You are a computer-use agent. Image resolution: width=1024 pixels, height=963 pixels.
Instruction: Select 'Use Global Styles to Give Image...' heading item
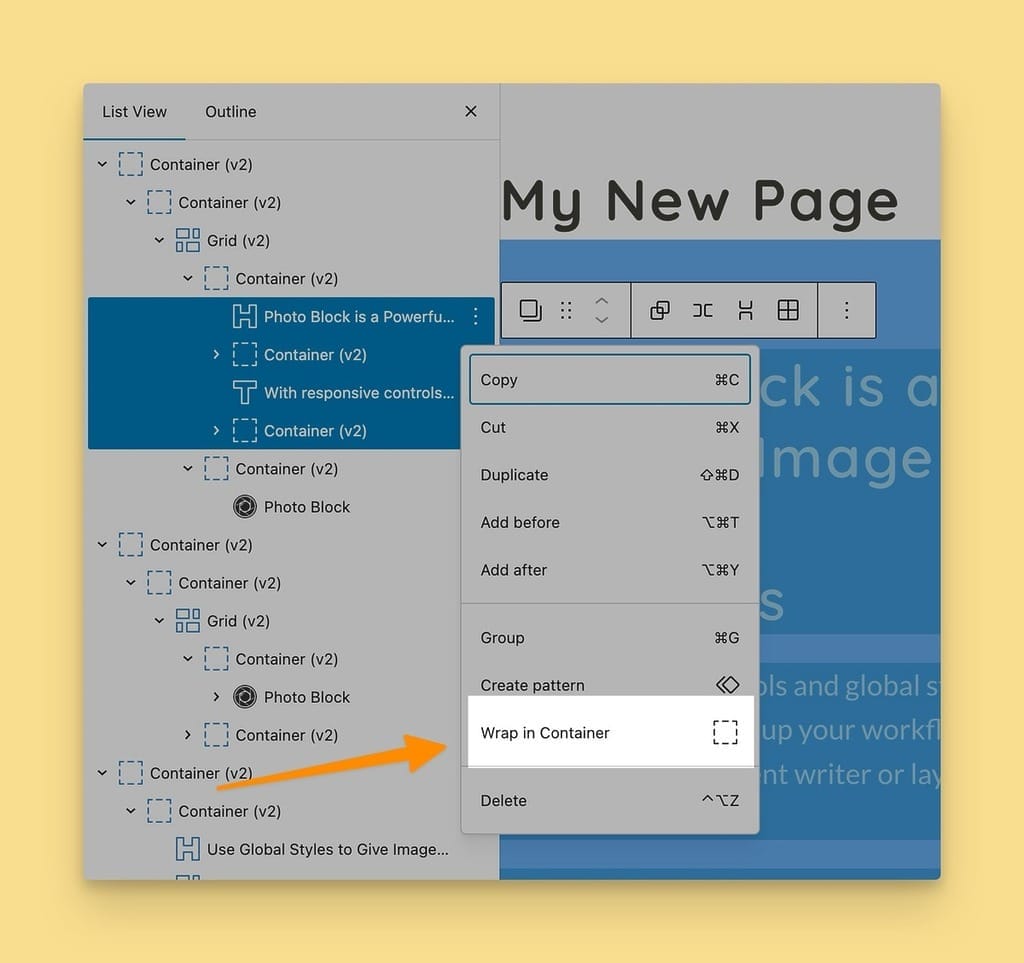click(327, 849)
